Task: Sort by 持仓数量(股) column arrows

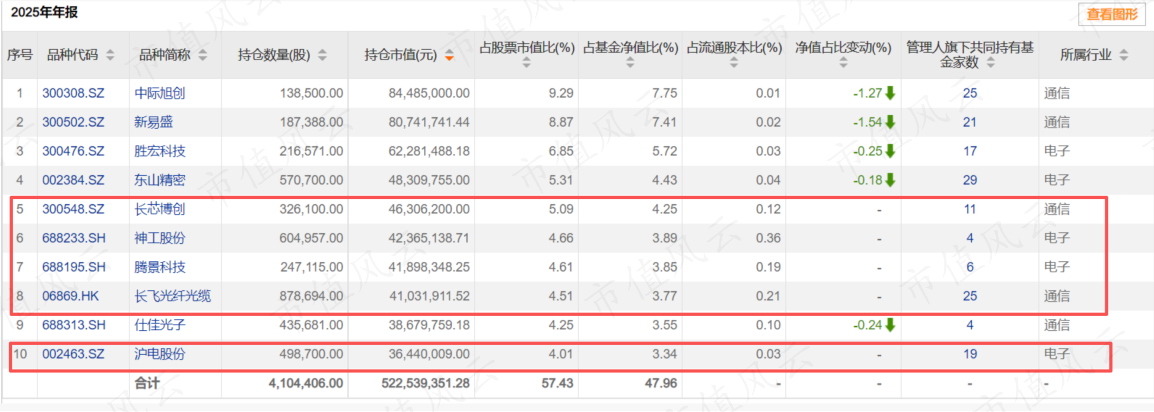Action: (x=322, y=56)
